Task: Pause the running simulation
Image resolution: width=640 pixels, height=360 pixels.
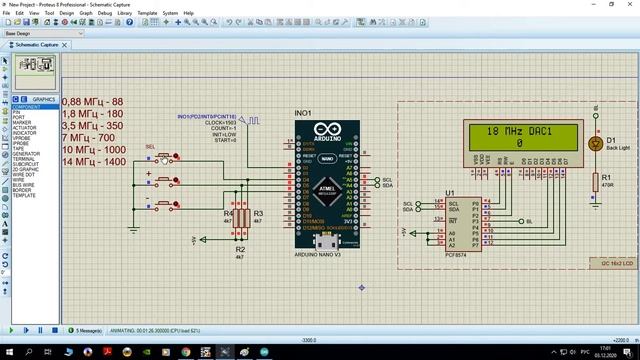Action: [x=40, y=330]
